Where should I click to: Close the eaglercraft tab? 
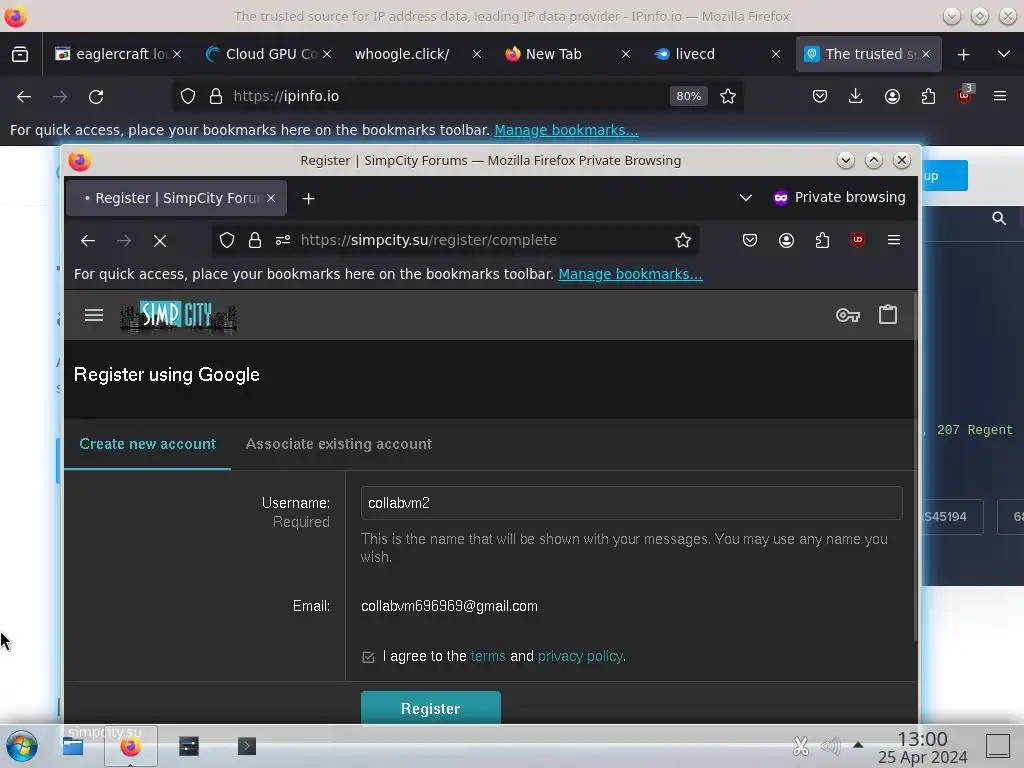pos(177,54)
